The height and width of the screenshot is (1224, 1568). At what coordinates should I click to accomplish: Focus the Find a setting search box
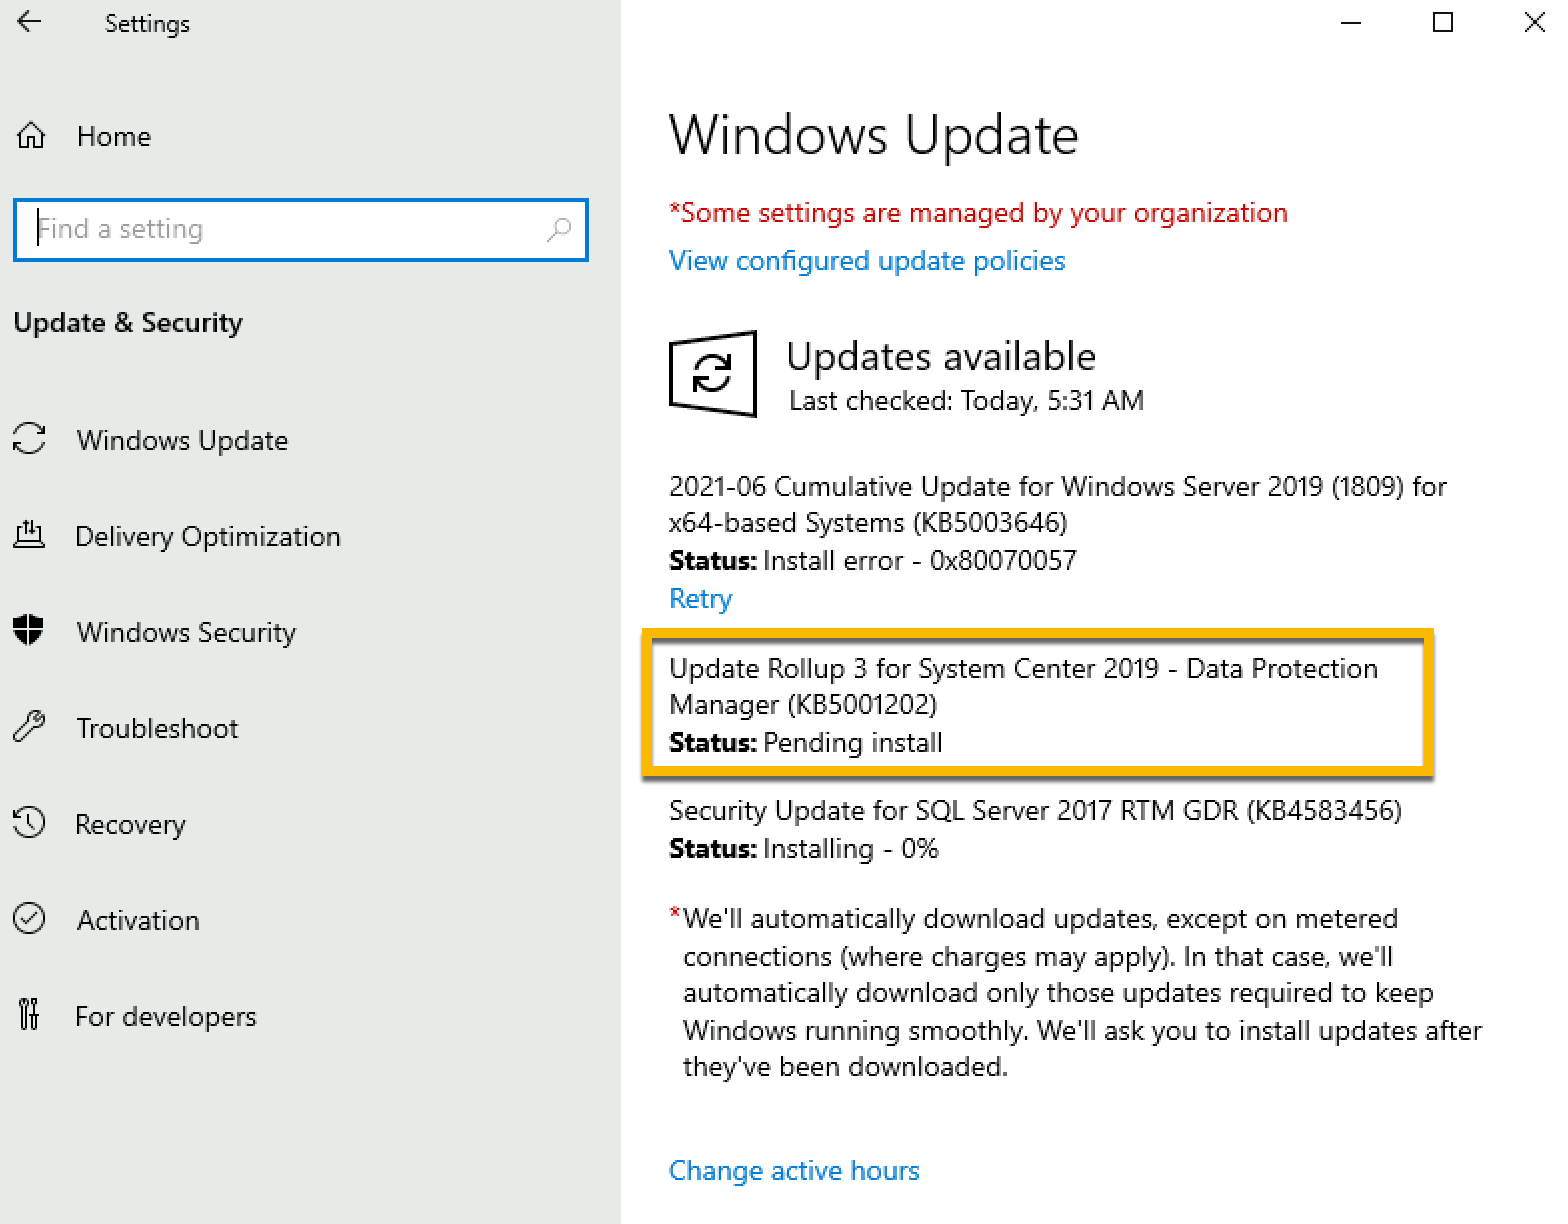301,230
